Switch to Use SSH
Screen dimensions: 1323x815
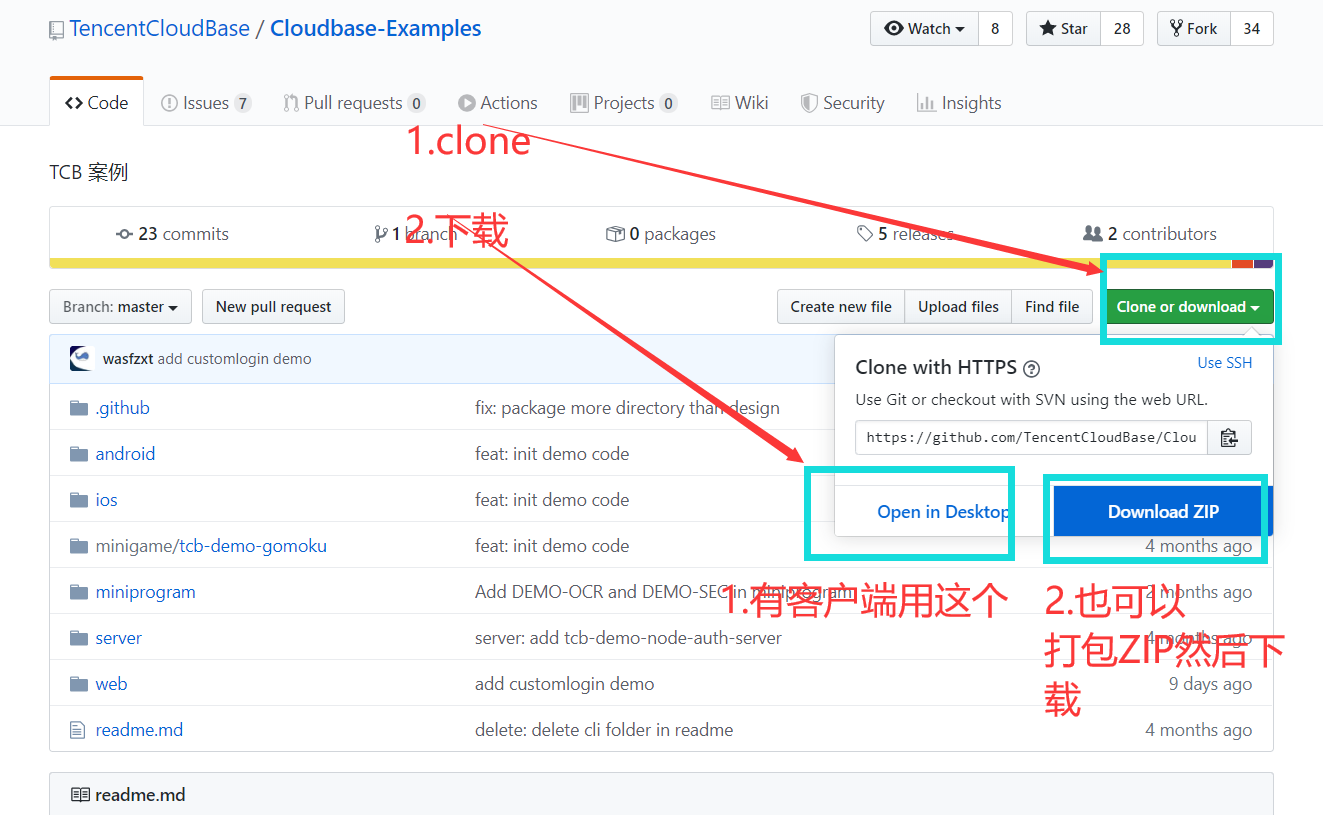coord(1225,362)
